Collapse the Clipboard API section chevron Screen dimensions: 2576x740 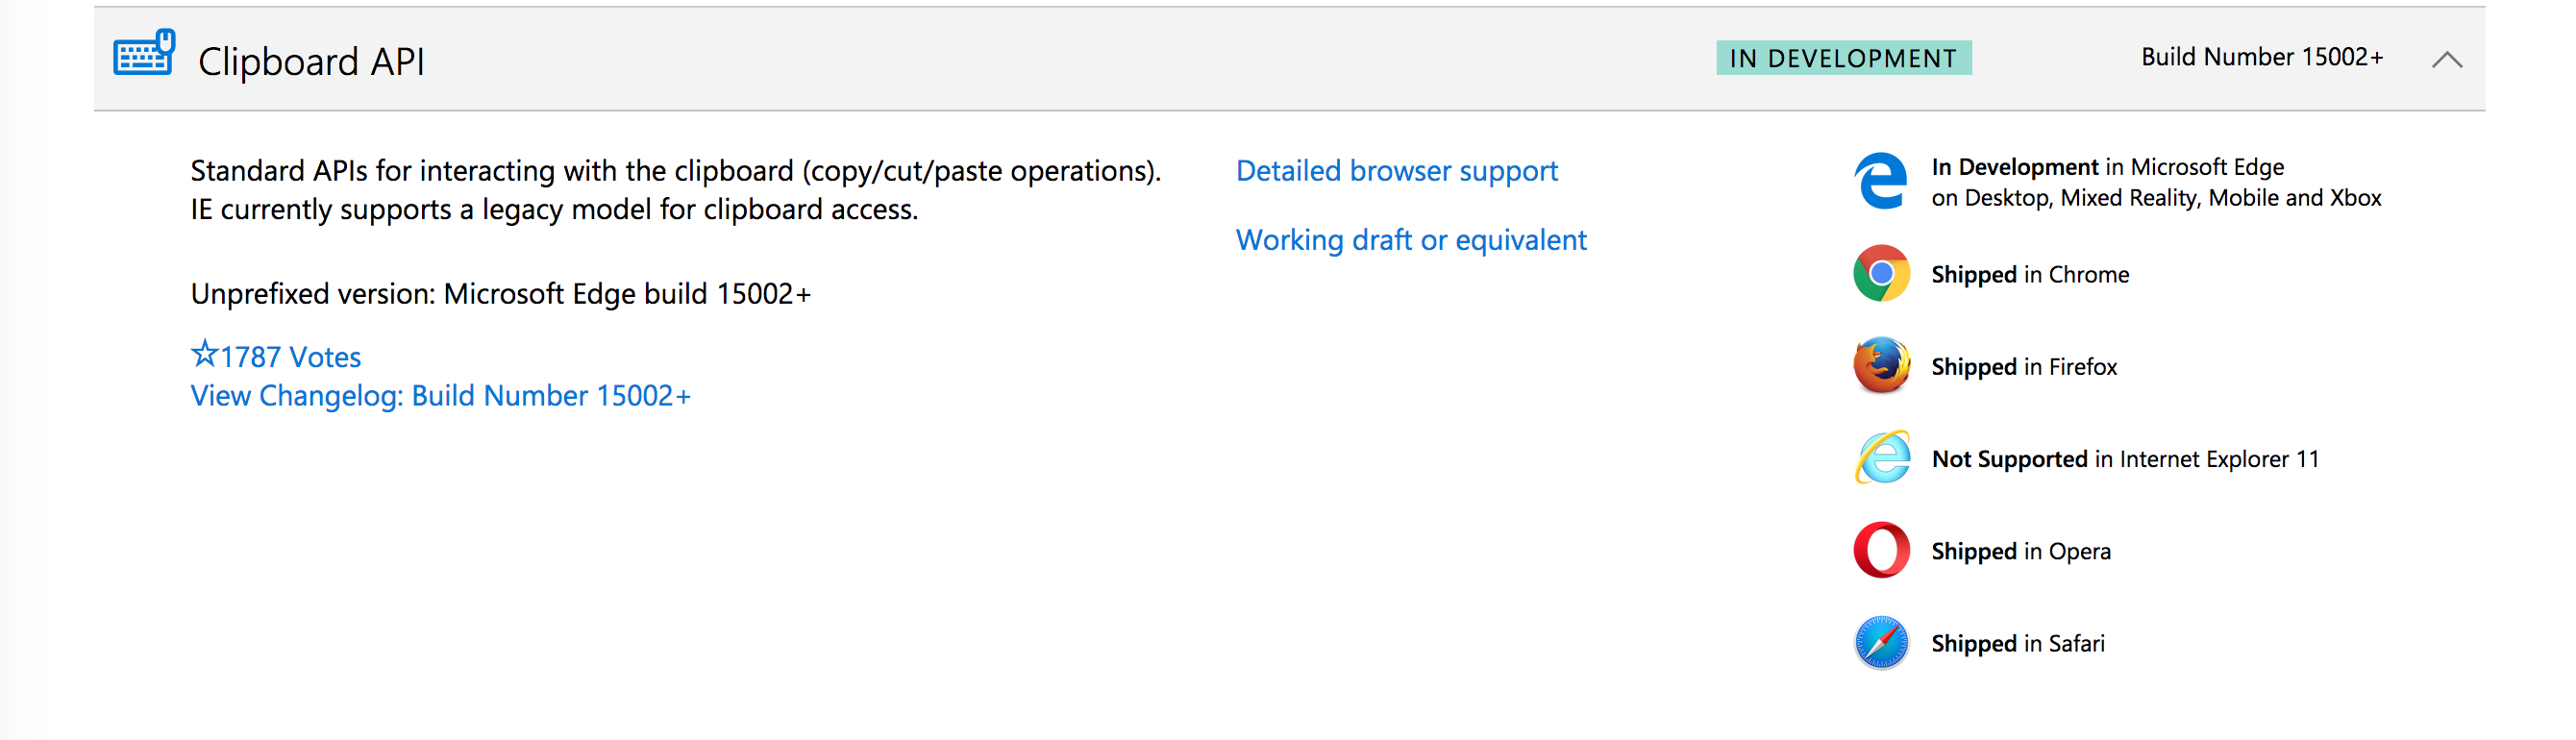point(2446,60)
